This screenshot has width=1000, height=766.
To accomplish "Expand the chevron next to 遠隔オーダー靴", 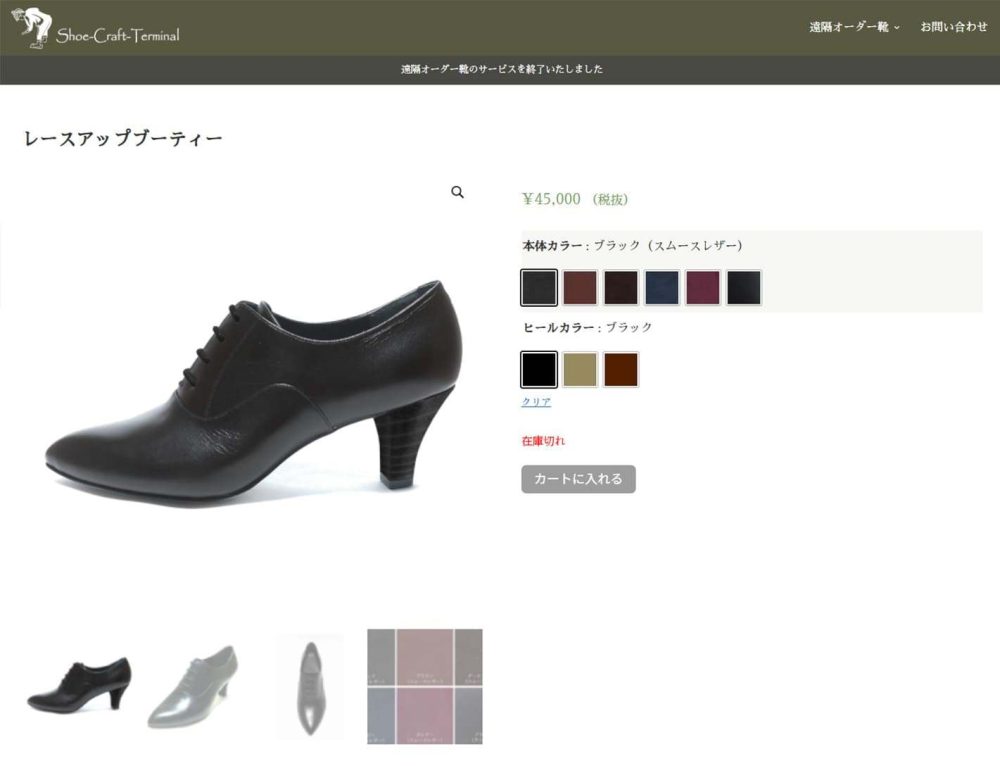I will click(x=895, y=27).
